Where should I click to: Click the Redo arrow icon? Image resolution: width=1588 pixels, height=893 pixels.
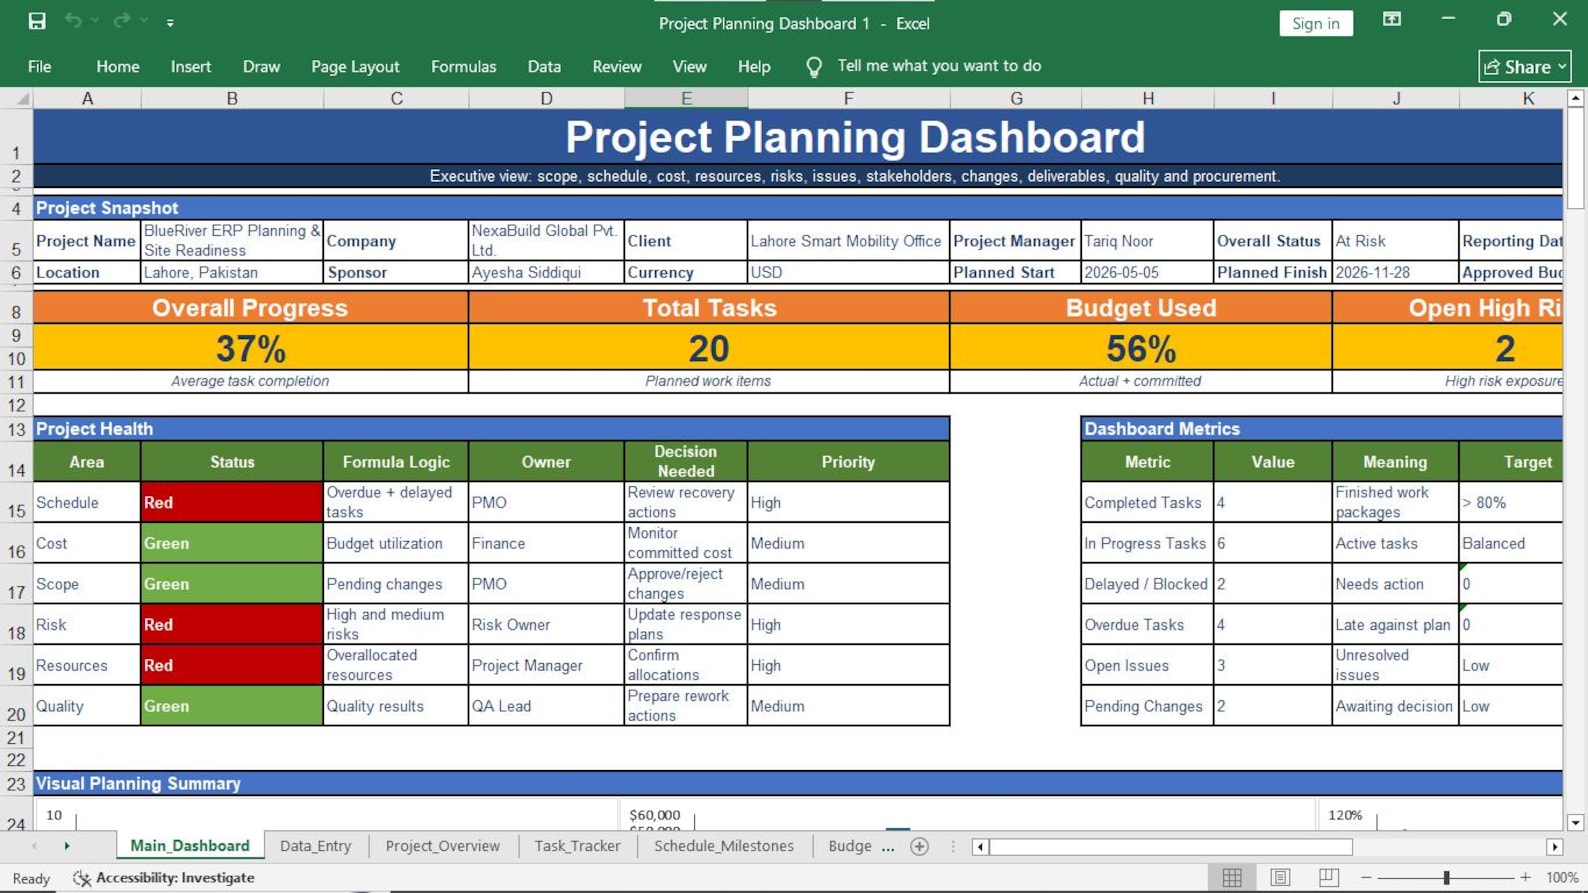pyautogui.click(x=121, y=21)
